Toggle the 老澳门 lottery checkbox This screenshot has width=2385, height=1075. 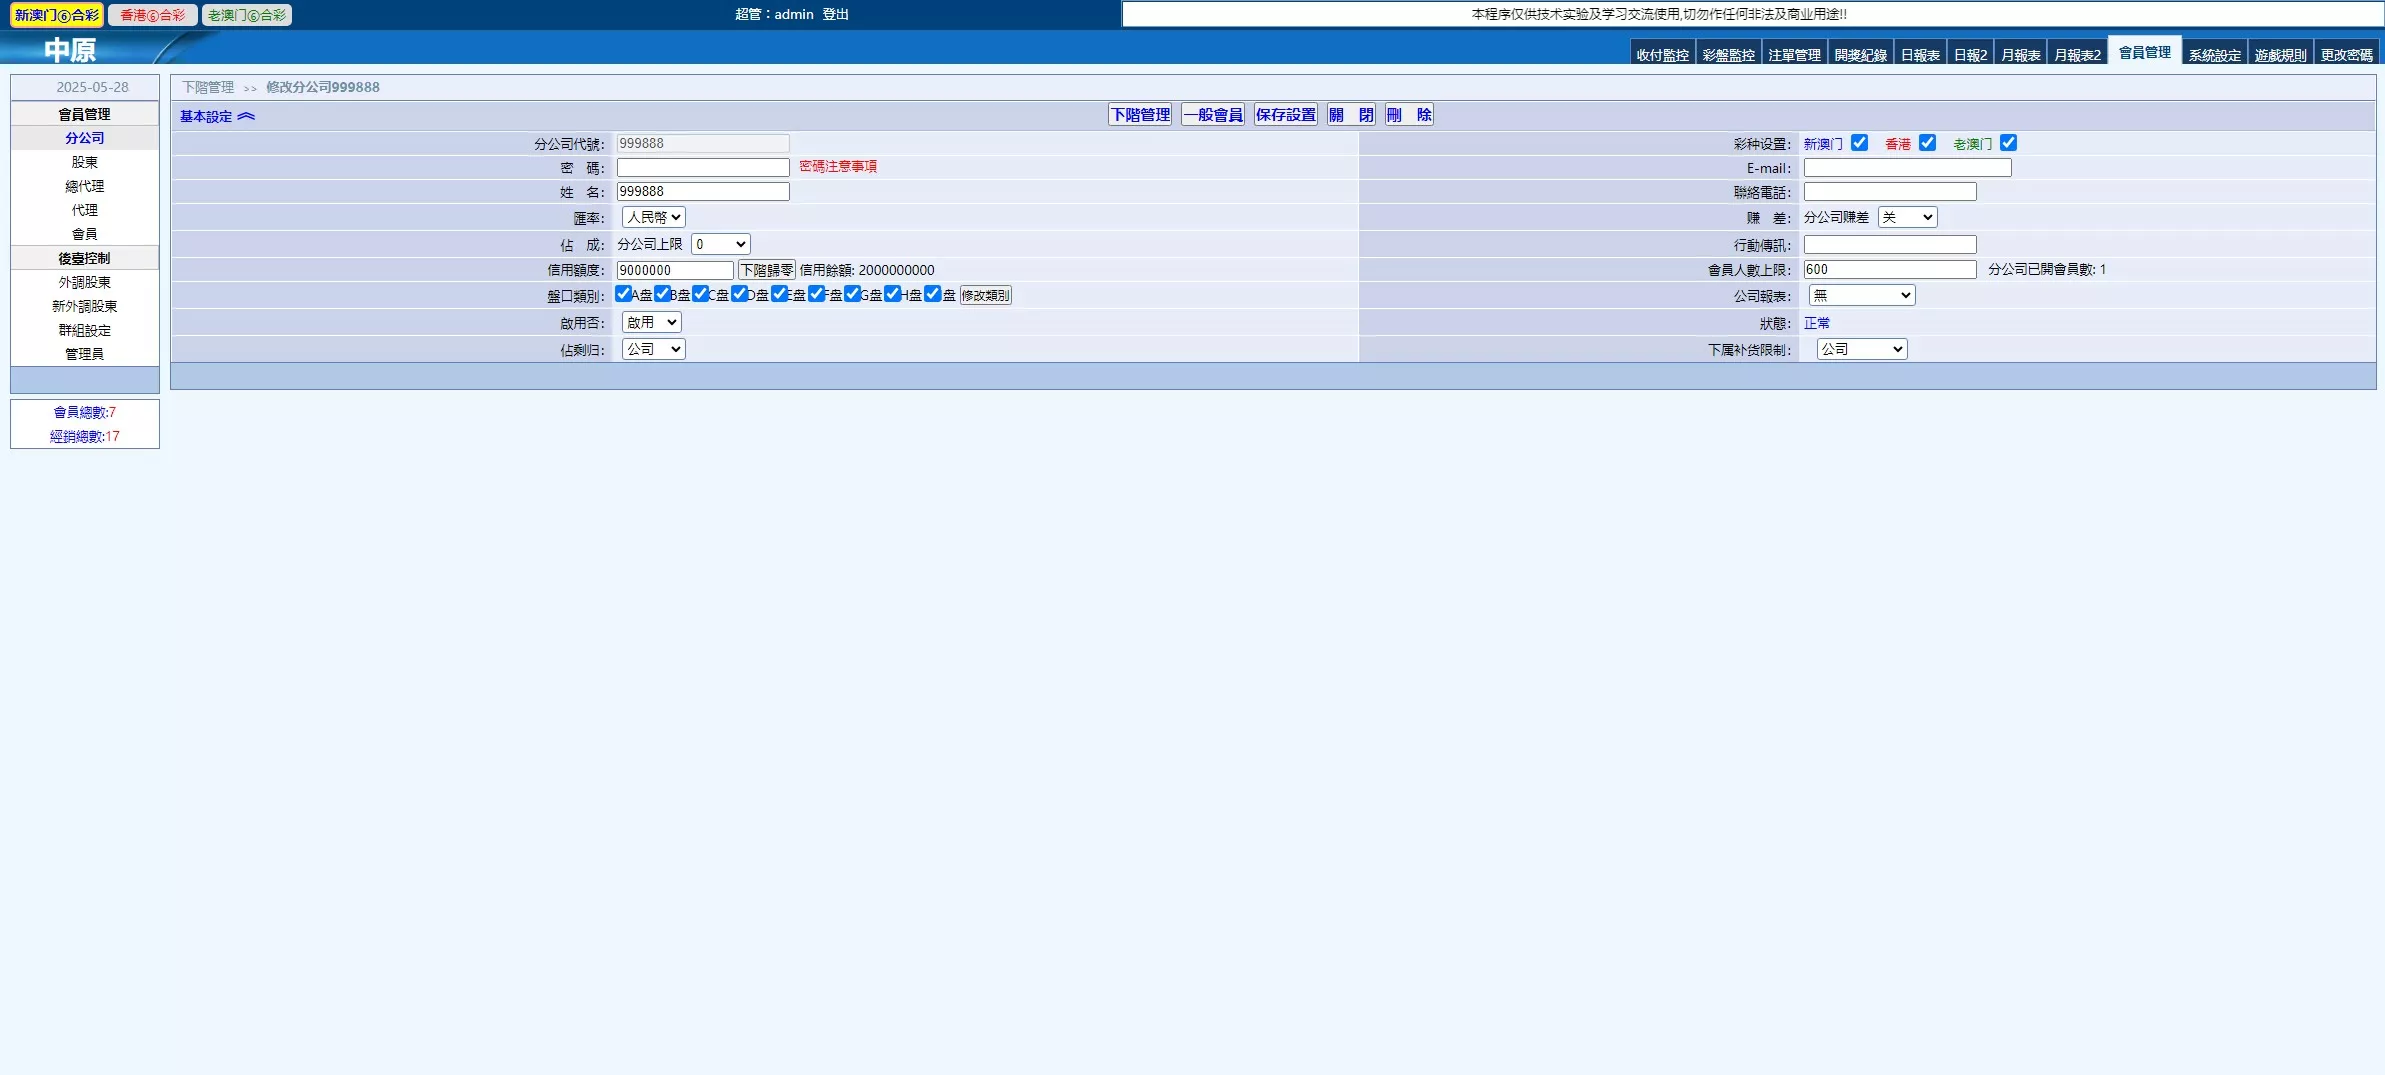(x=2008, y=143)
